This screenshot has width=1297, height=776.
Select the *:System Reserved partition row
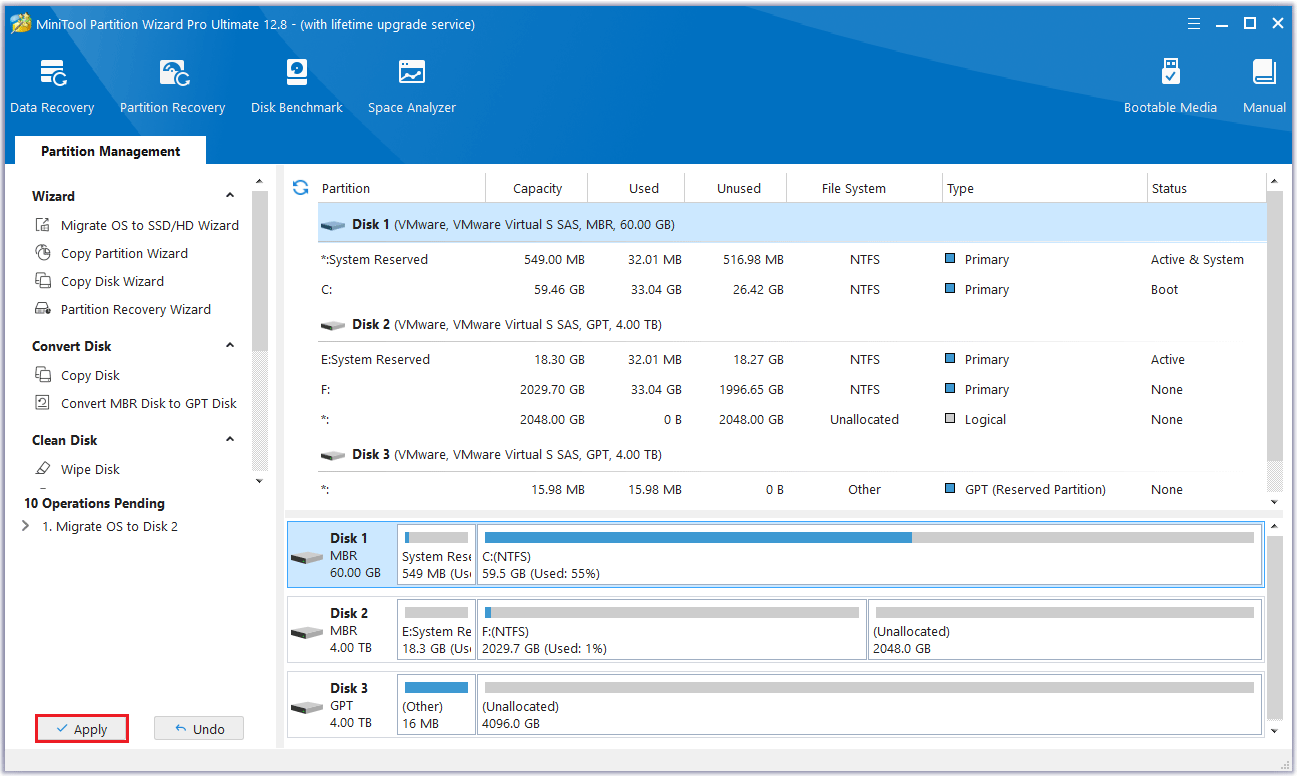(x=792, y=259)
